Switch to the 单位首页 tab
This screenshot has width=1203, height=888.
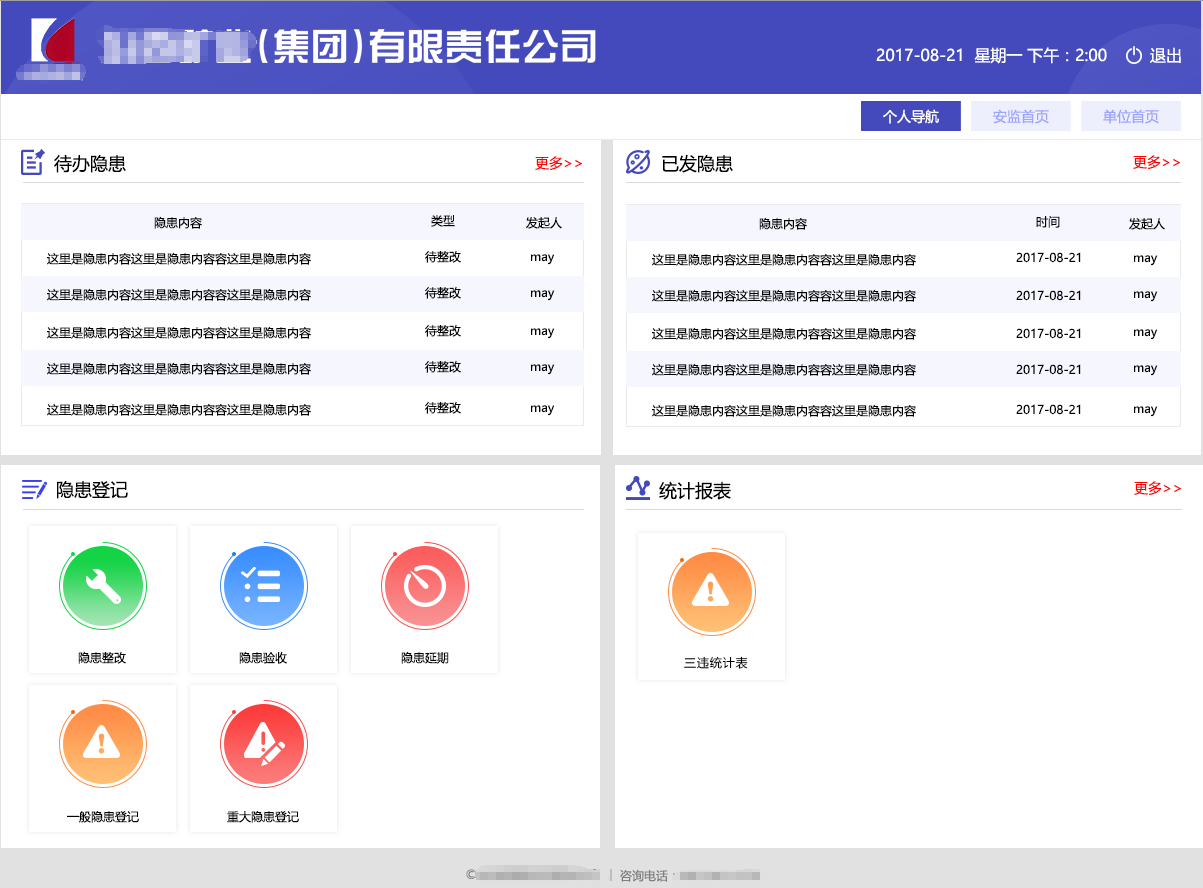tap(1131, 117)
